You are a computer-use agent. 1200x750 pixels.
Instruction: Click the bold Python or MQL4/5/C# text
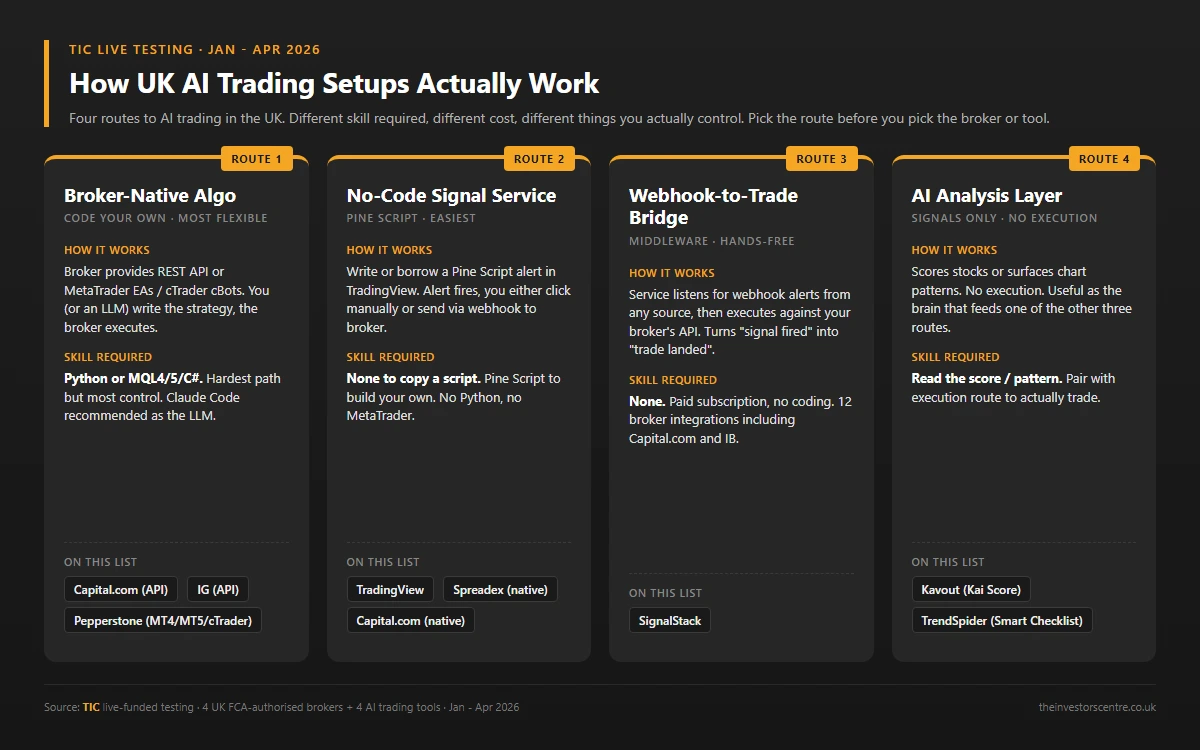tap(133, 379)
